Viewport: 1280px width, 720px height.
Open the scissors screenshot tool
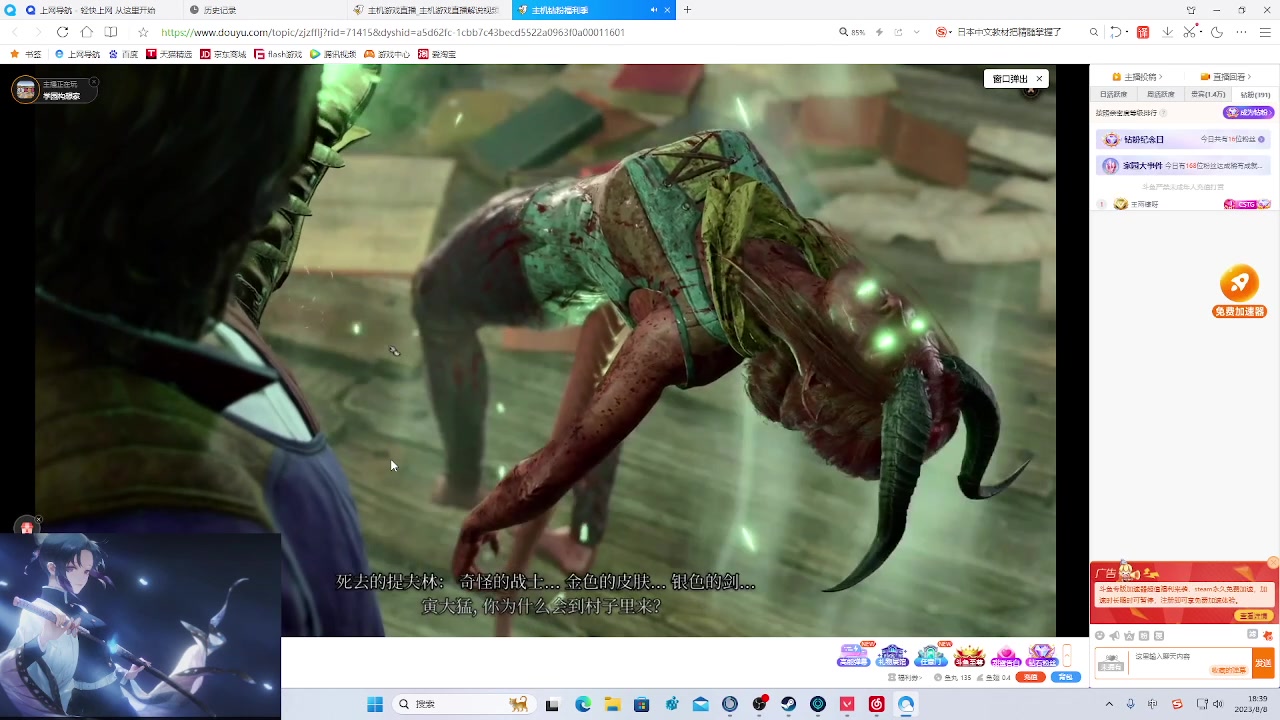1189,32
